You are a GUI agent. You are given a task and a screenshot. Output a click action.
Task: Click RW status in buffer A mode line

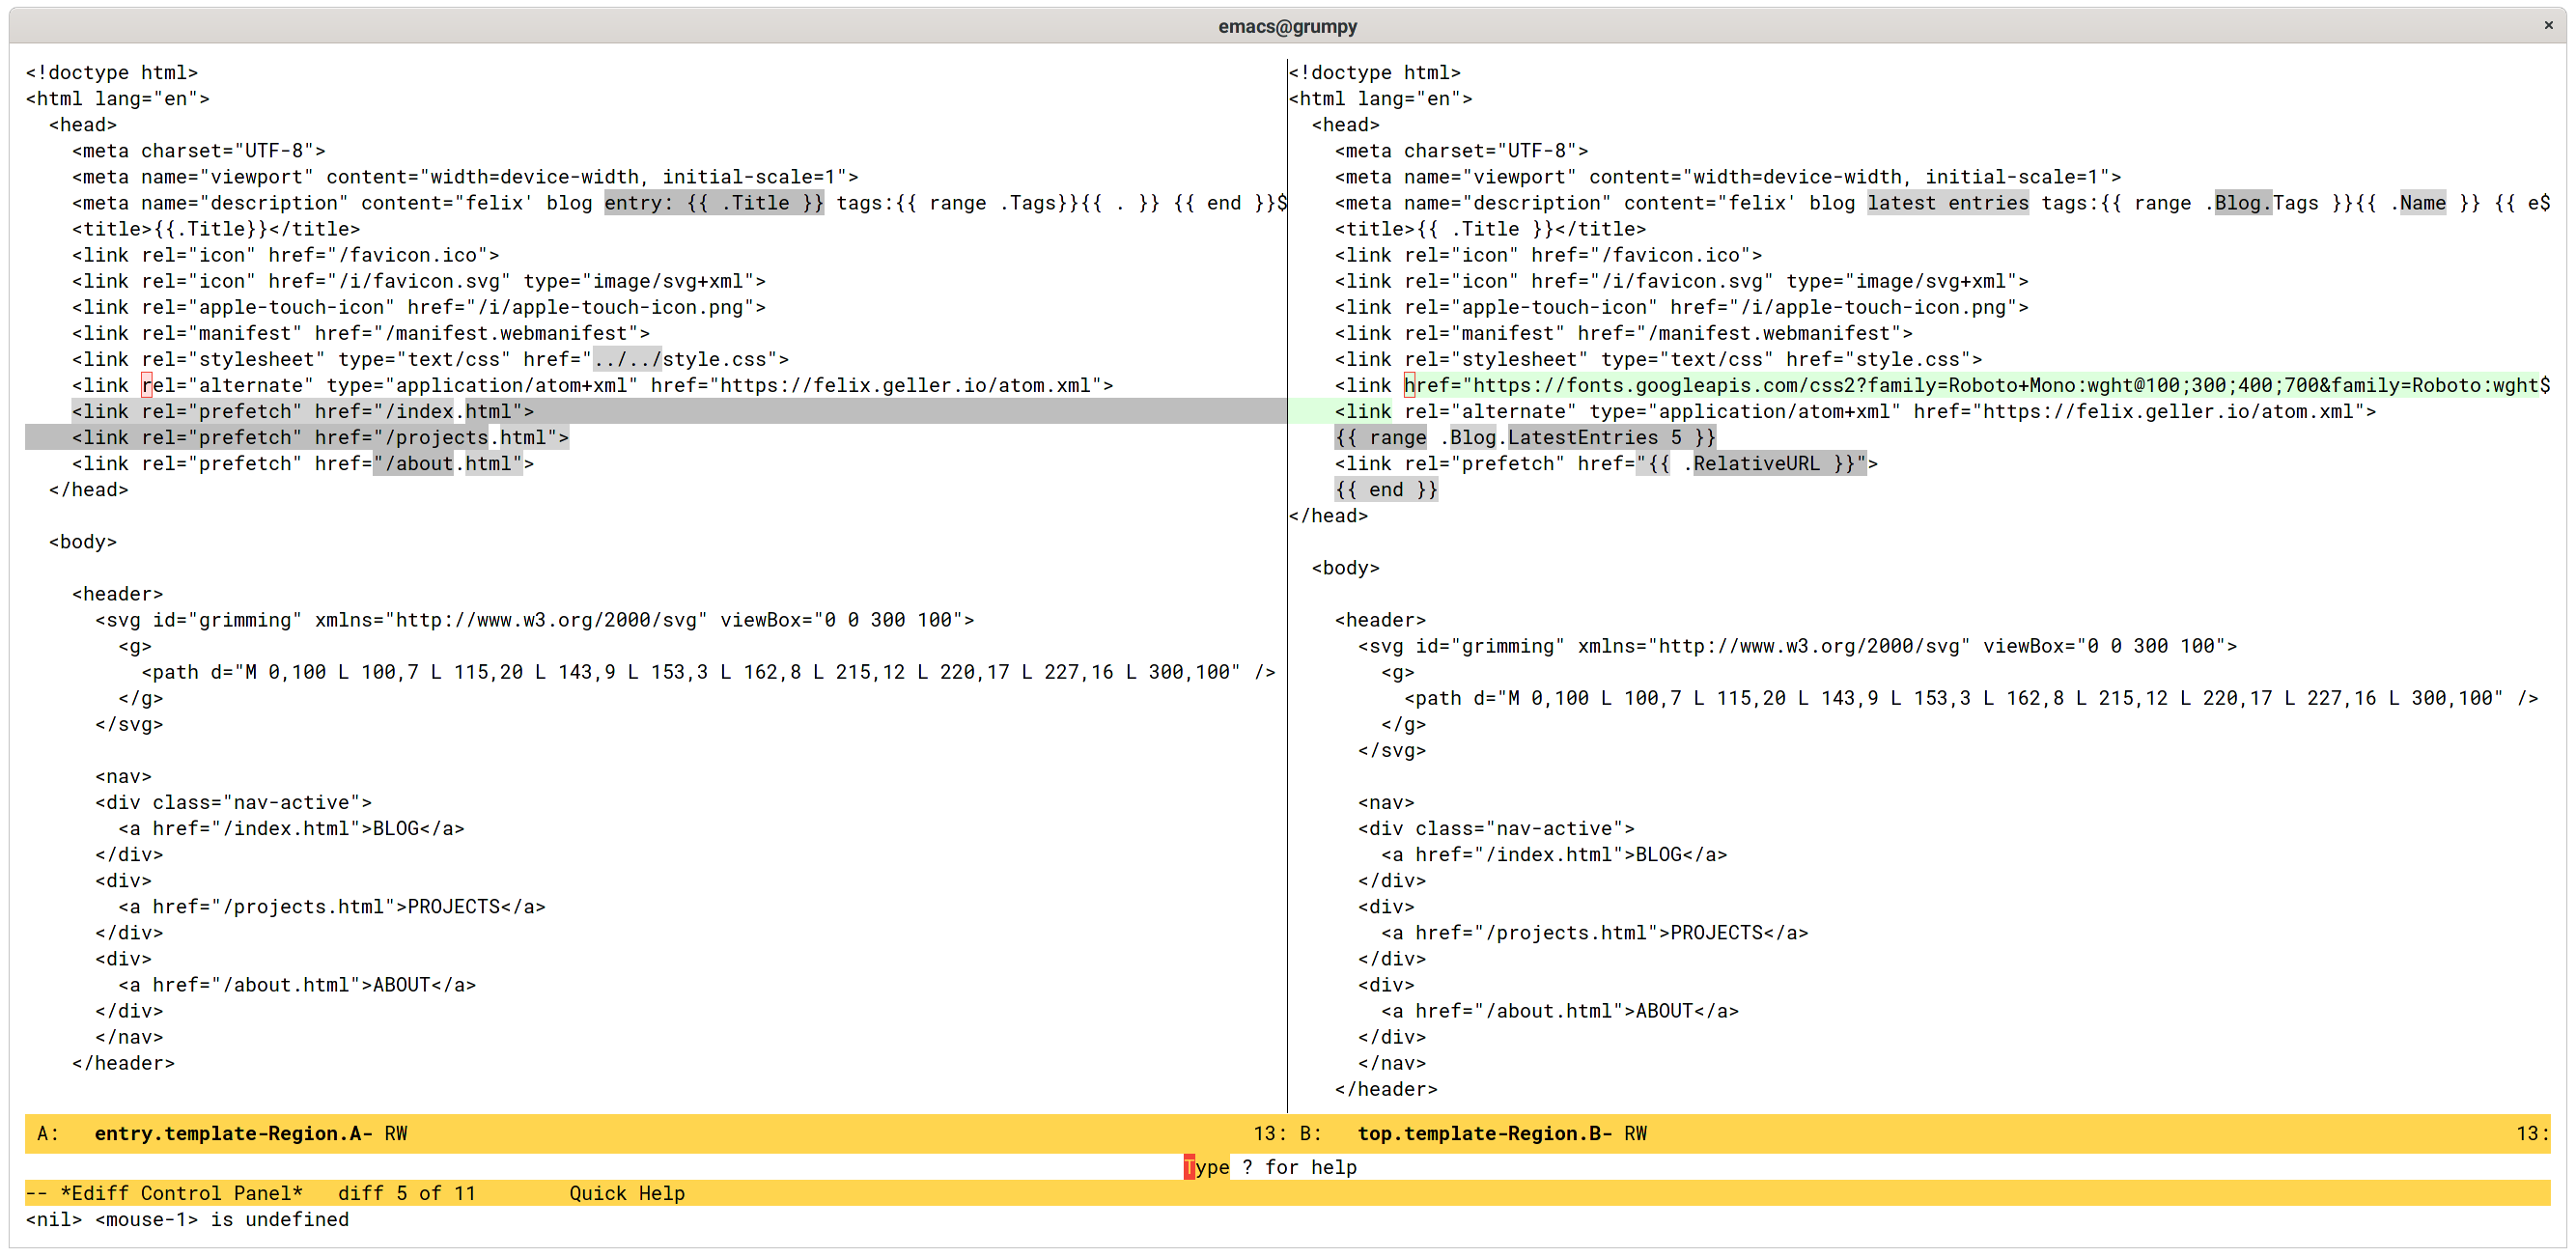(x=396, y=1133)
